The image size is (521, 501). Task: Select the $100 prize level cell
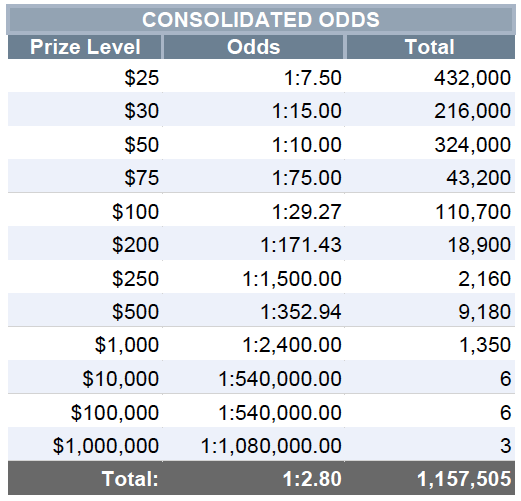click(85, 210)
